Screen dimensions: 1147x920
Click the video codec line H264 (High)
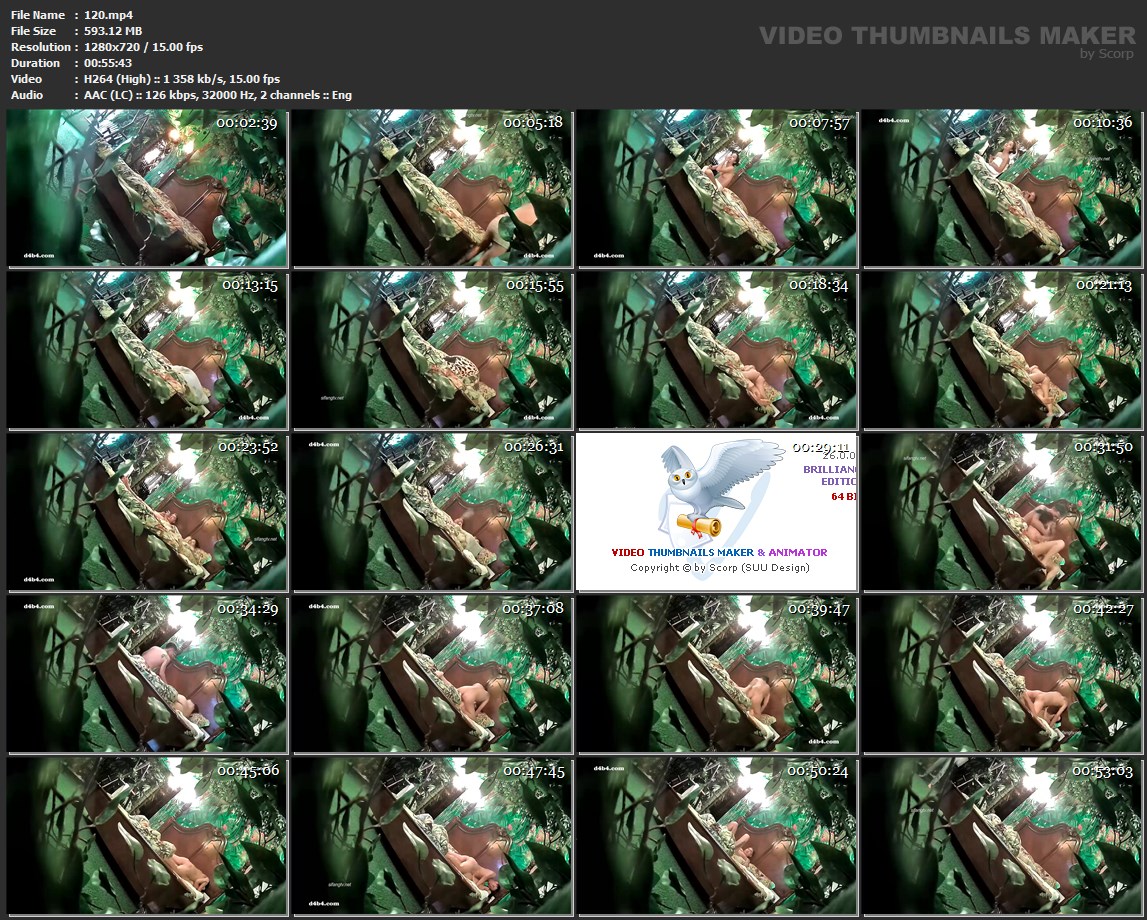pyautogui.click(x=182, y=79)
